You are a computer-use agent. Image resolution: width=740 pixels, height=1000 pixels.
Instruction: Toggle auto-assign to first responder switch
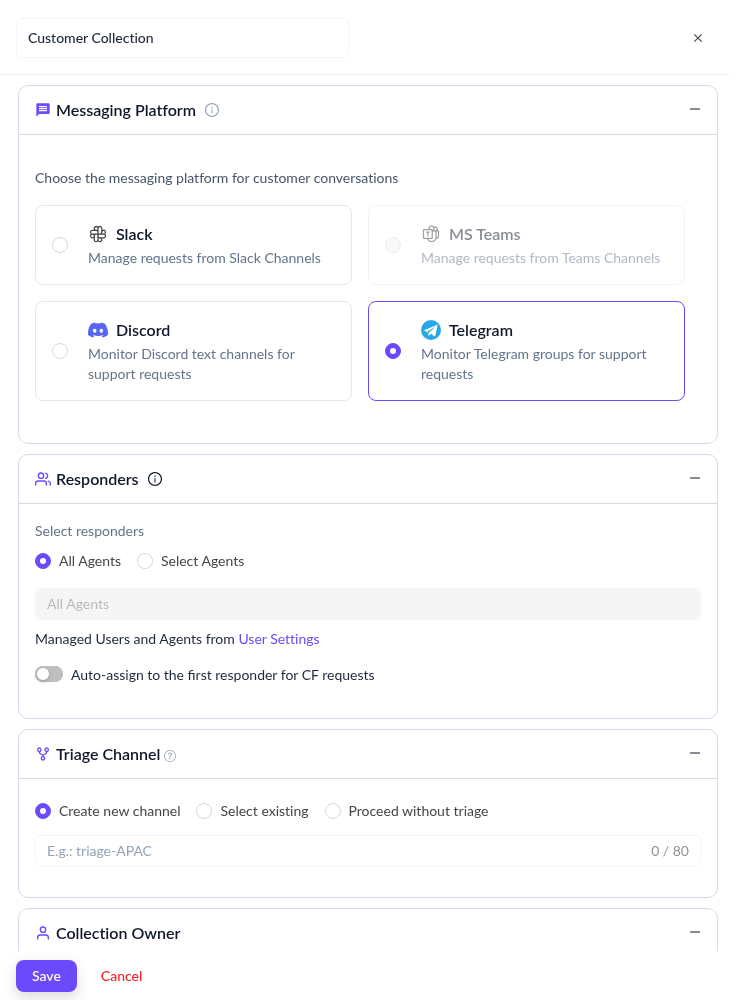[49, 674]
